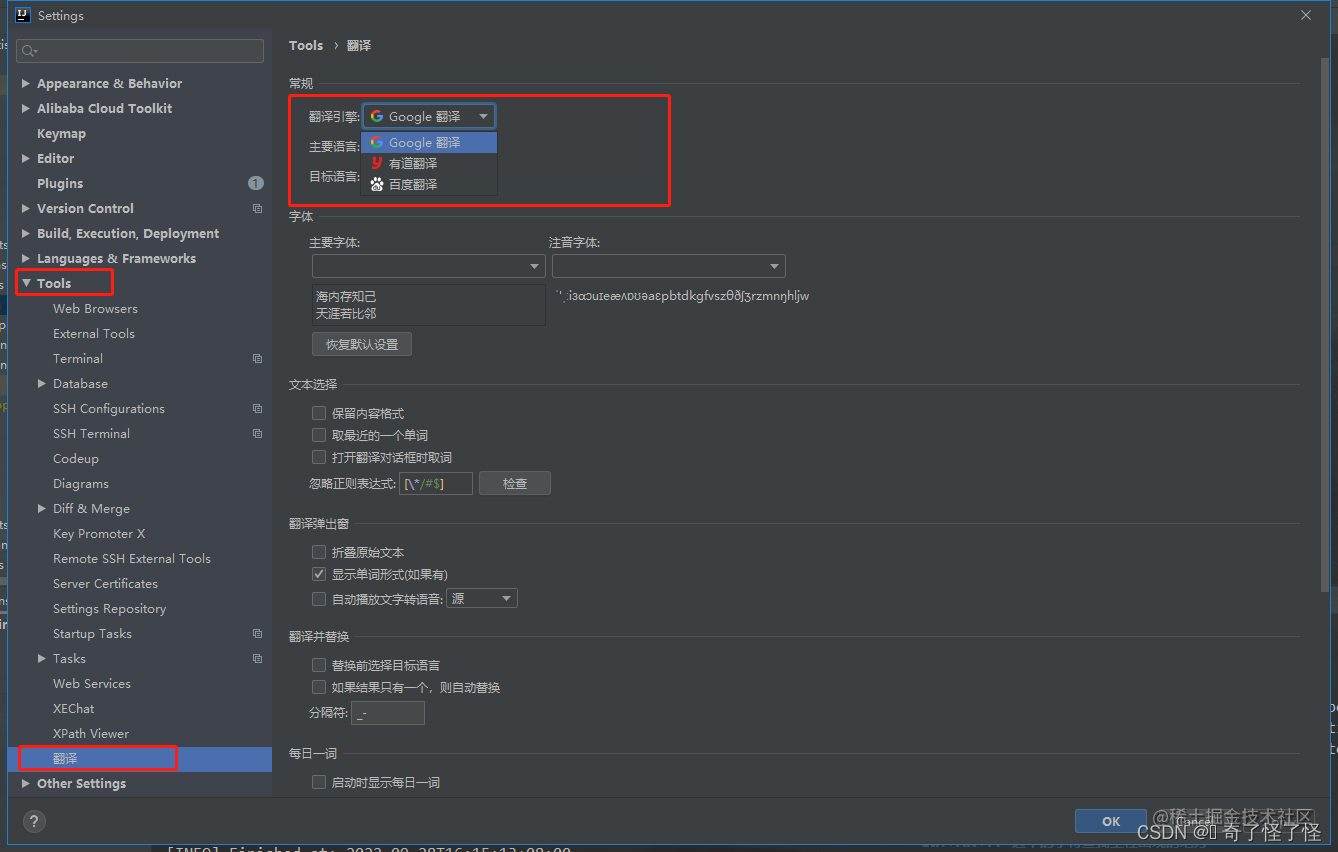Screen dimensions: 1338x852
Task: Enable 取最近的一个单词 checkbox
Action: (319, 435)
